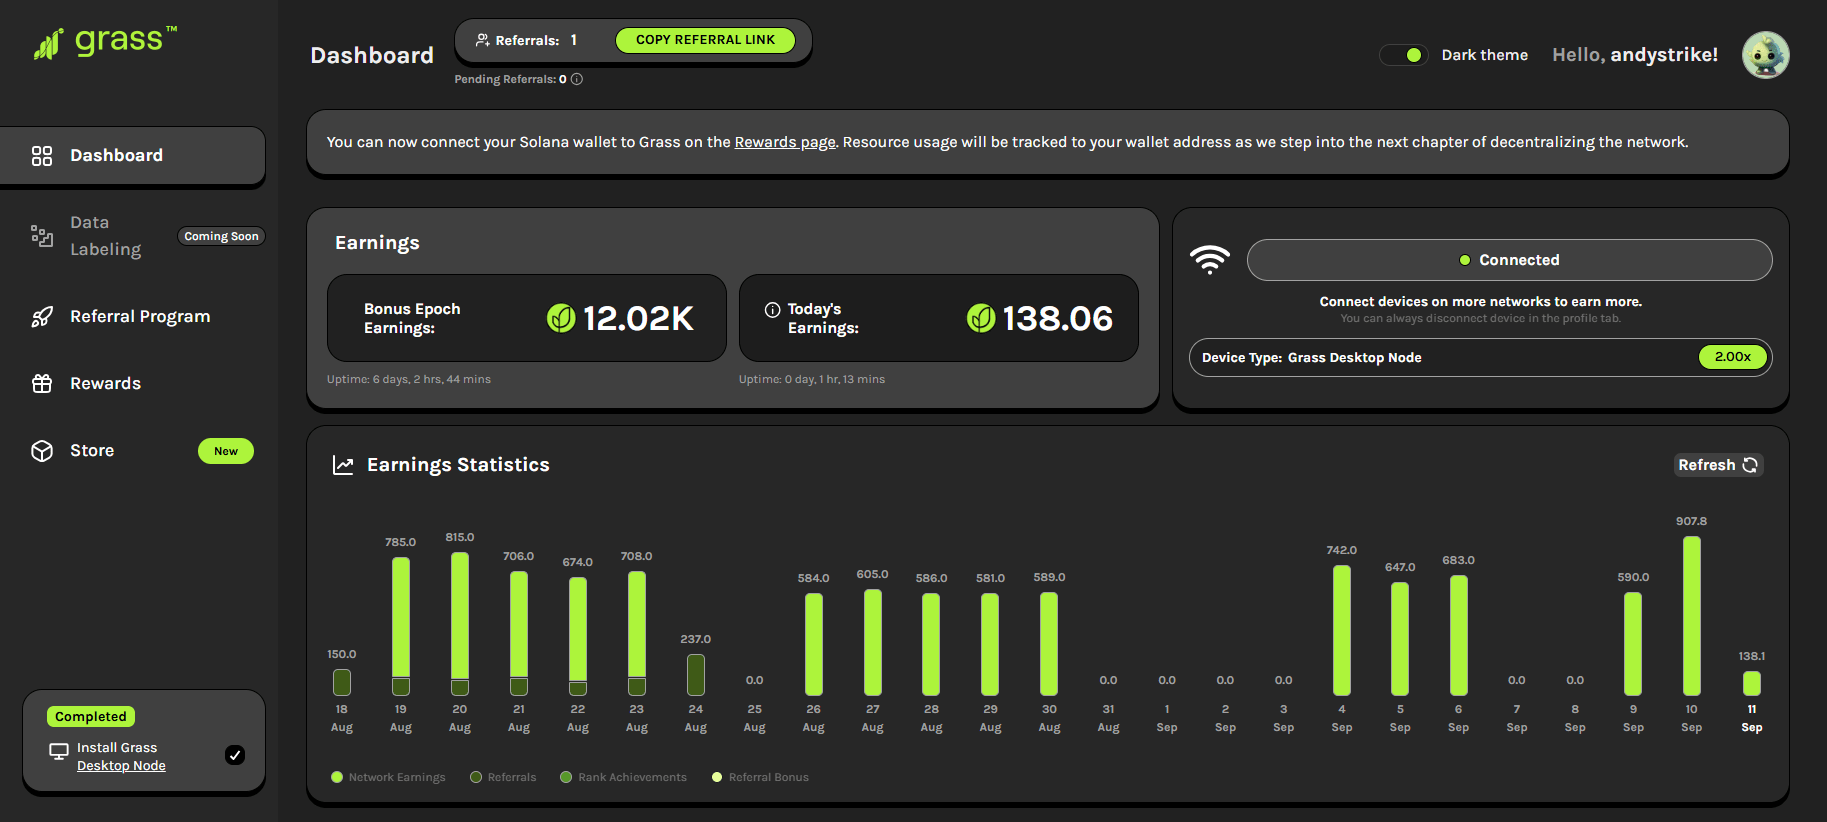Screen dimensions: 1827x822
Task: Click the New badge beside Store
Action: coord(226,451)
